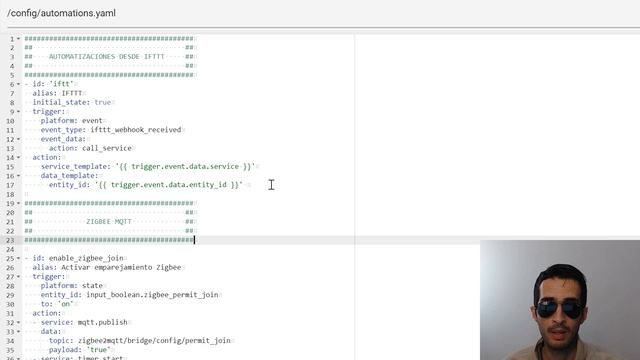Click the 'platform: event' line

pyautogui.click(x=71, y=121)
